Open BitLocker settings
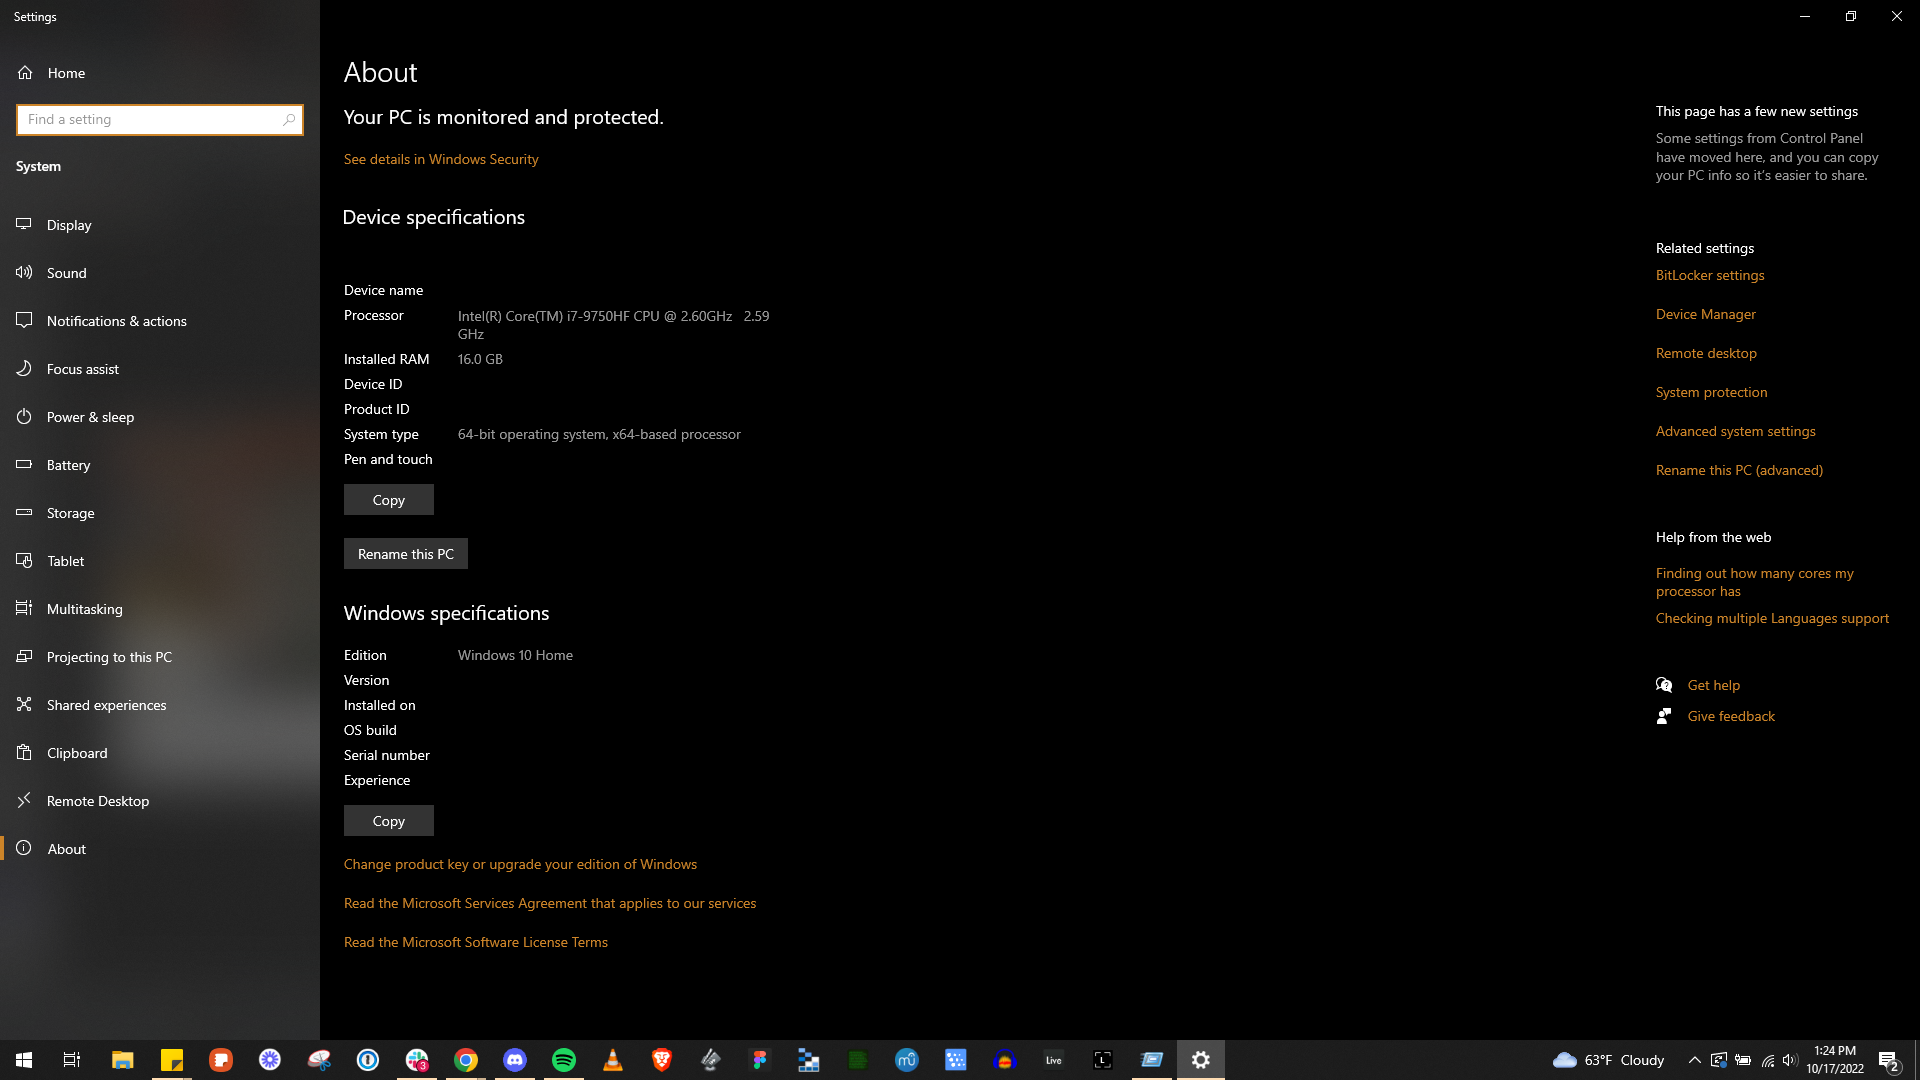1920x1080 pixels. click(x=1710, y=275)
